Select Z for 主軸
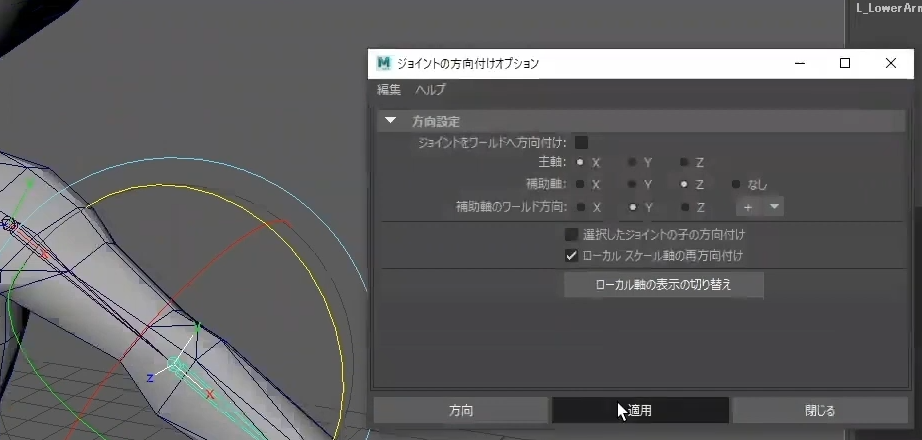 pos(684,162)
